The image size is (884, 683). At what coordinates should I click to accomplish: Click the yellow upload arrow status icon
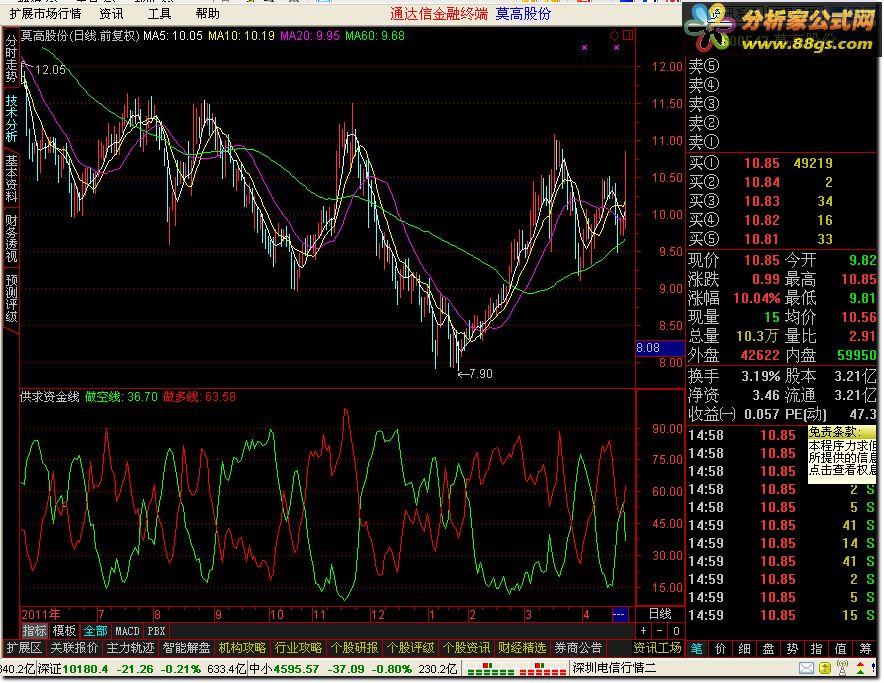825,668
